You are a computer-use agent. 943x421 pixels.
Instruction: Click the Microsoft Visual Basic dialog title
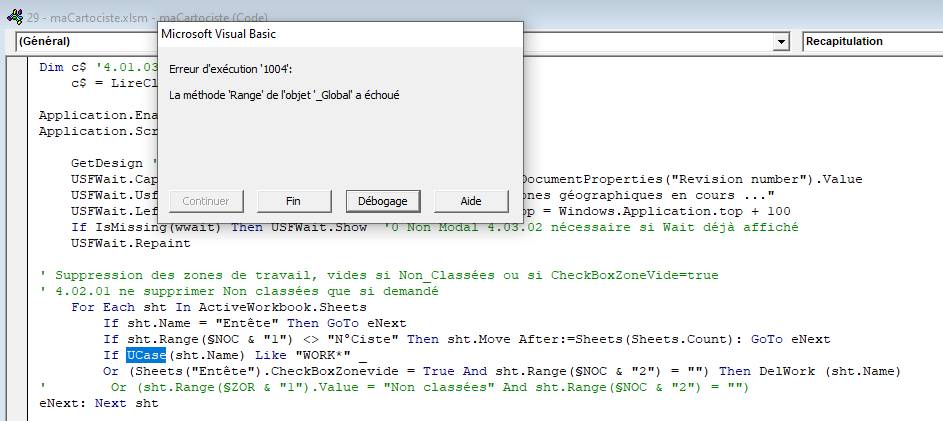[219, 35]
